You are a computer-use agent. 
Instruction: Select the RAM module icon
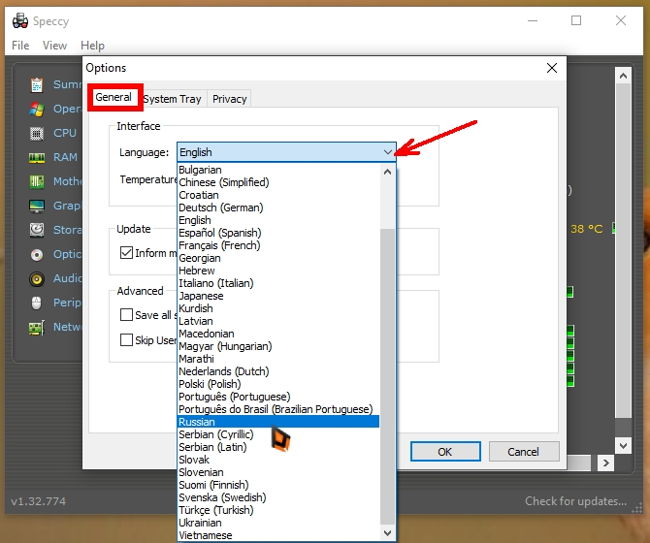click(36, 158)
